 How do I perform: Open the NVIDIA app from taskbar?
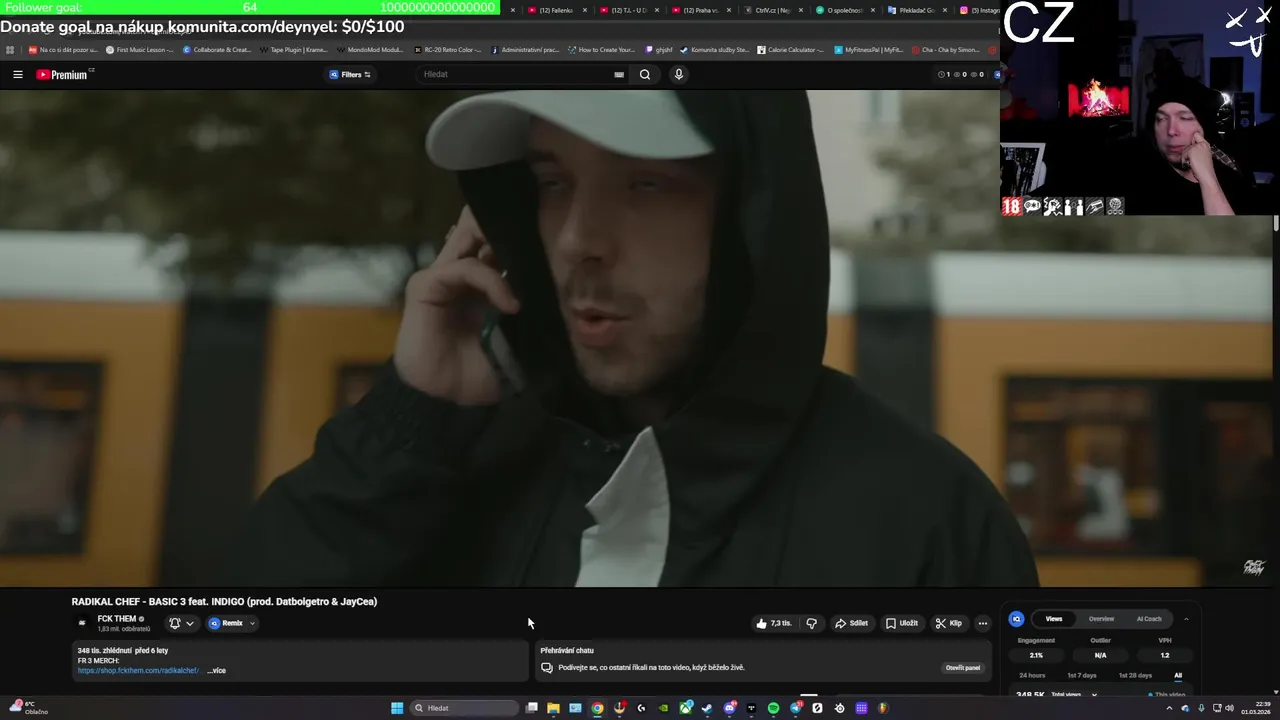click(x=663, y=708)
